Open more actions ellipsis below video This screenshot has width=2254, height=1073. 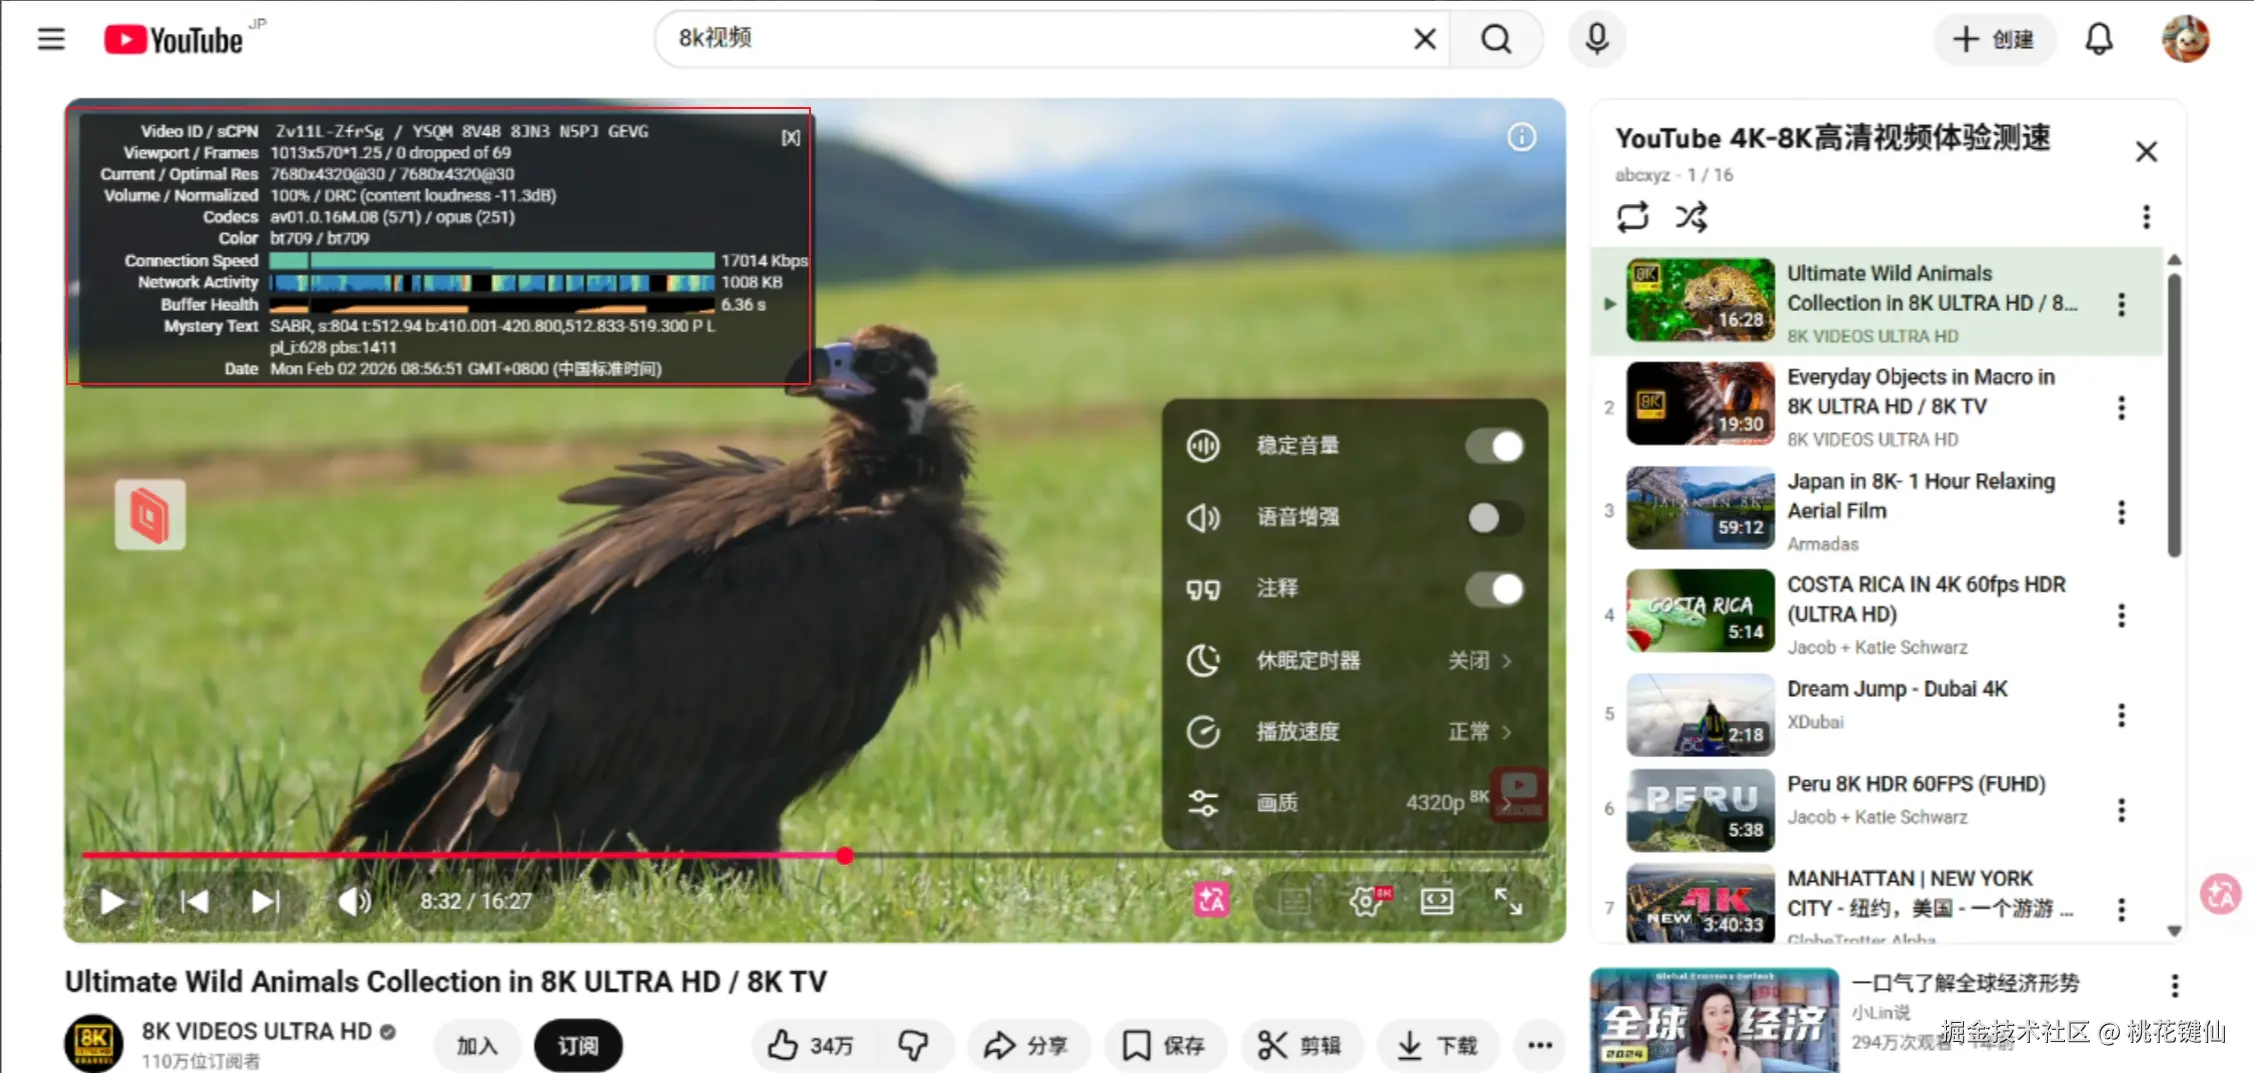click(1540, 1045)
